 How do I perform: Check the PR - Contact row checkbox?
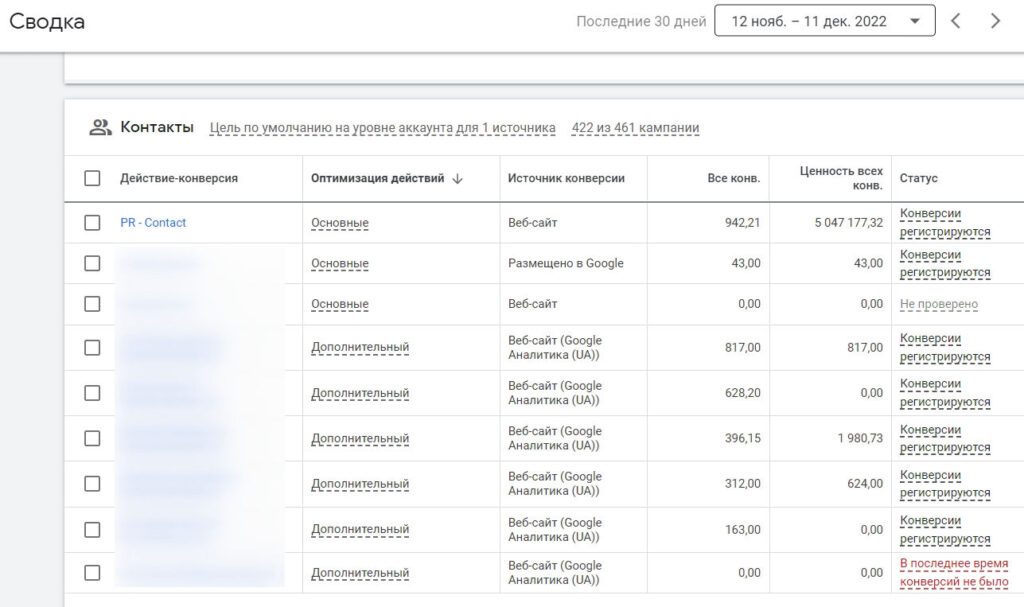pos(92,223)
